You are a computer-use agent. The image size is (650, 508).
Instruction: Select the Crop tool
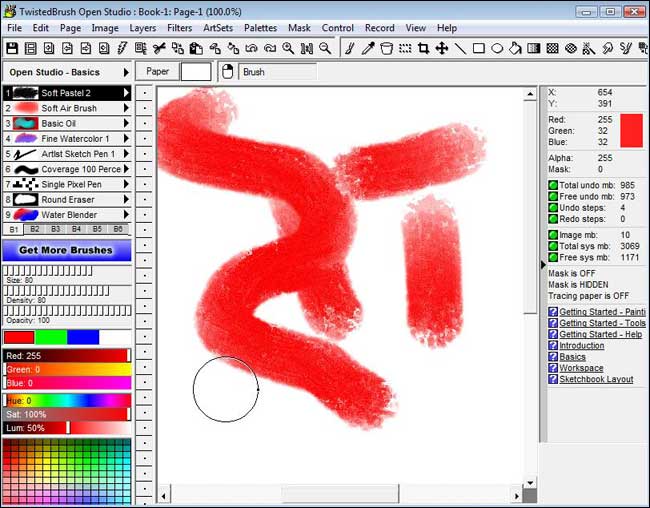pyautogui.click(x=423, y=49)
